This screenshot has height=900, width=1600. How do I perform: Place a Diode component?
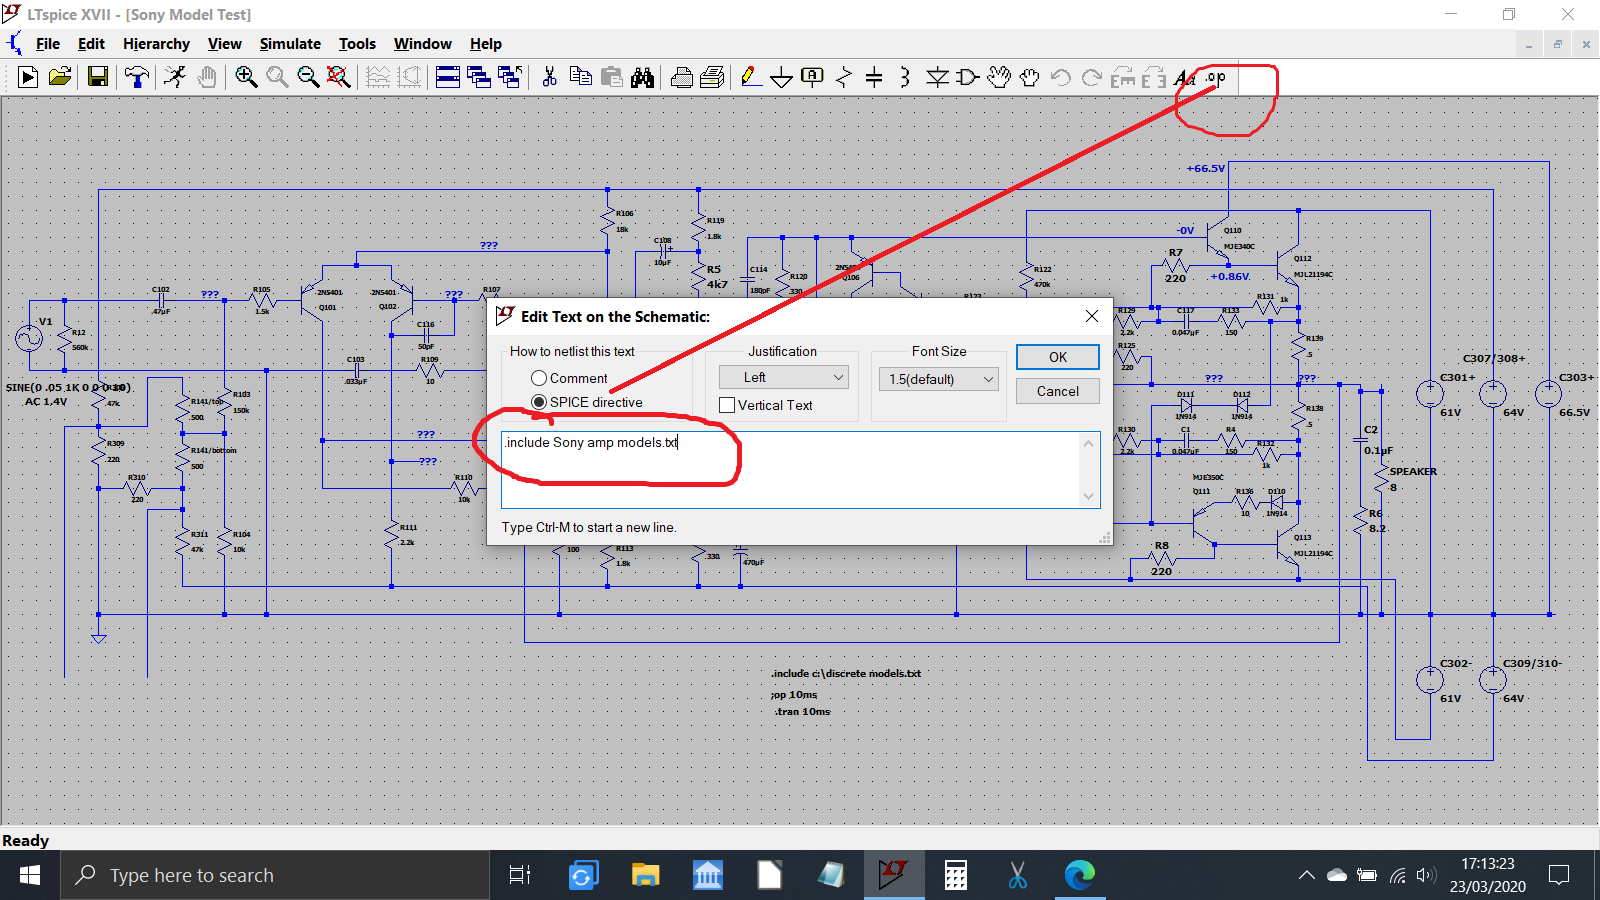pos(937,77)
